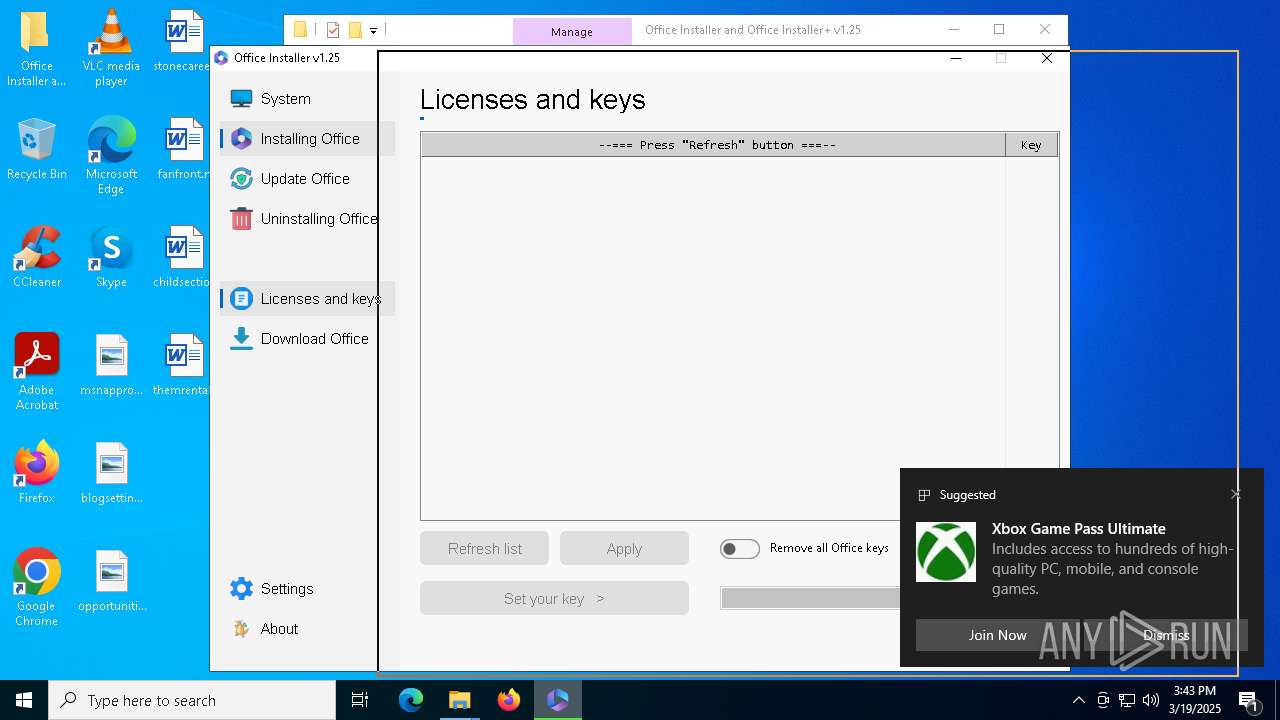Select stonecare Word document on desktop
This screenshot has width=1280, height=720.
click(x=182, y=41)
